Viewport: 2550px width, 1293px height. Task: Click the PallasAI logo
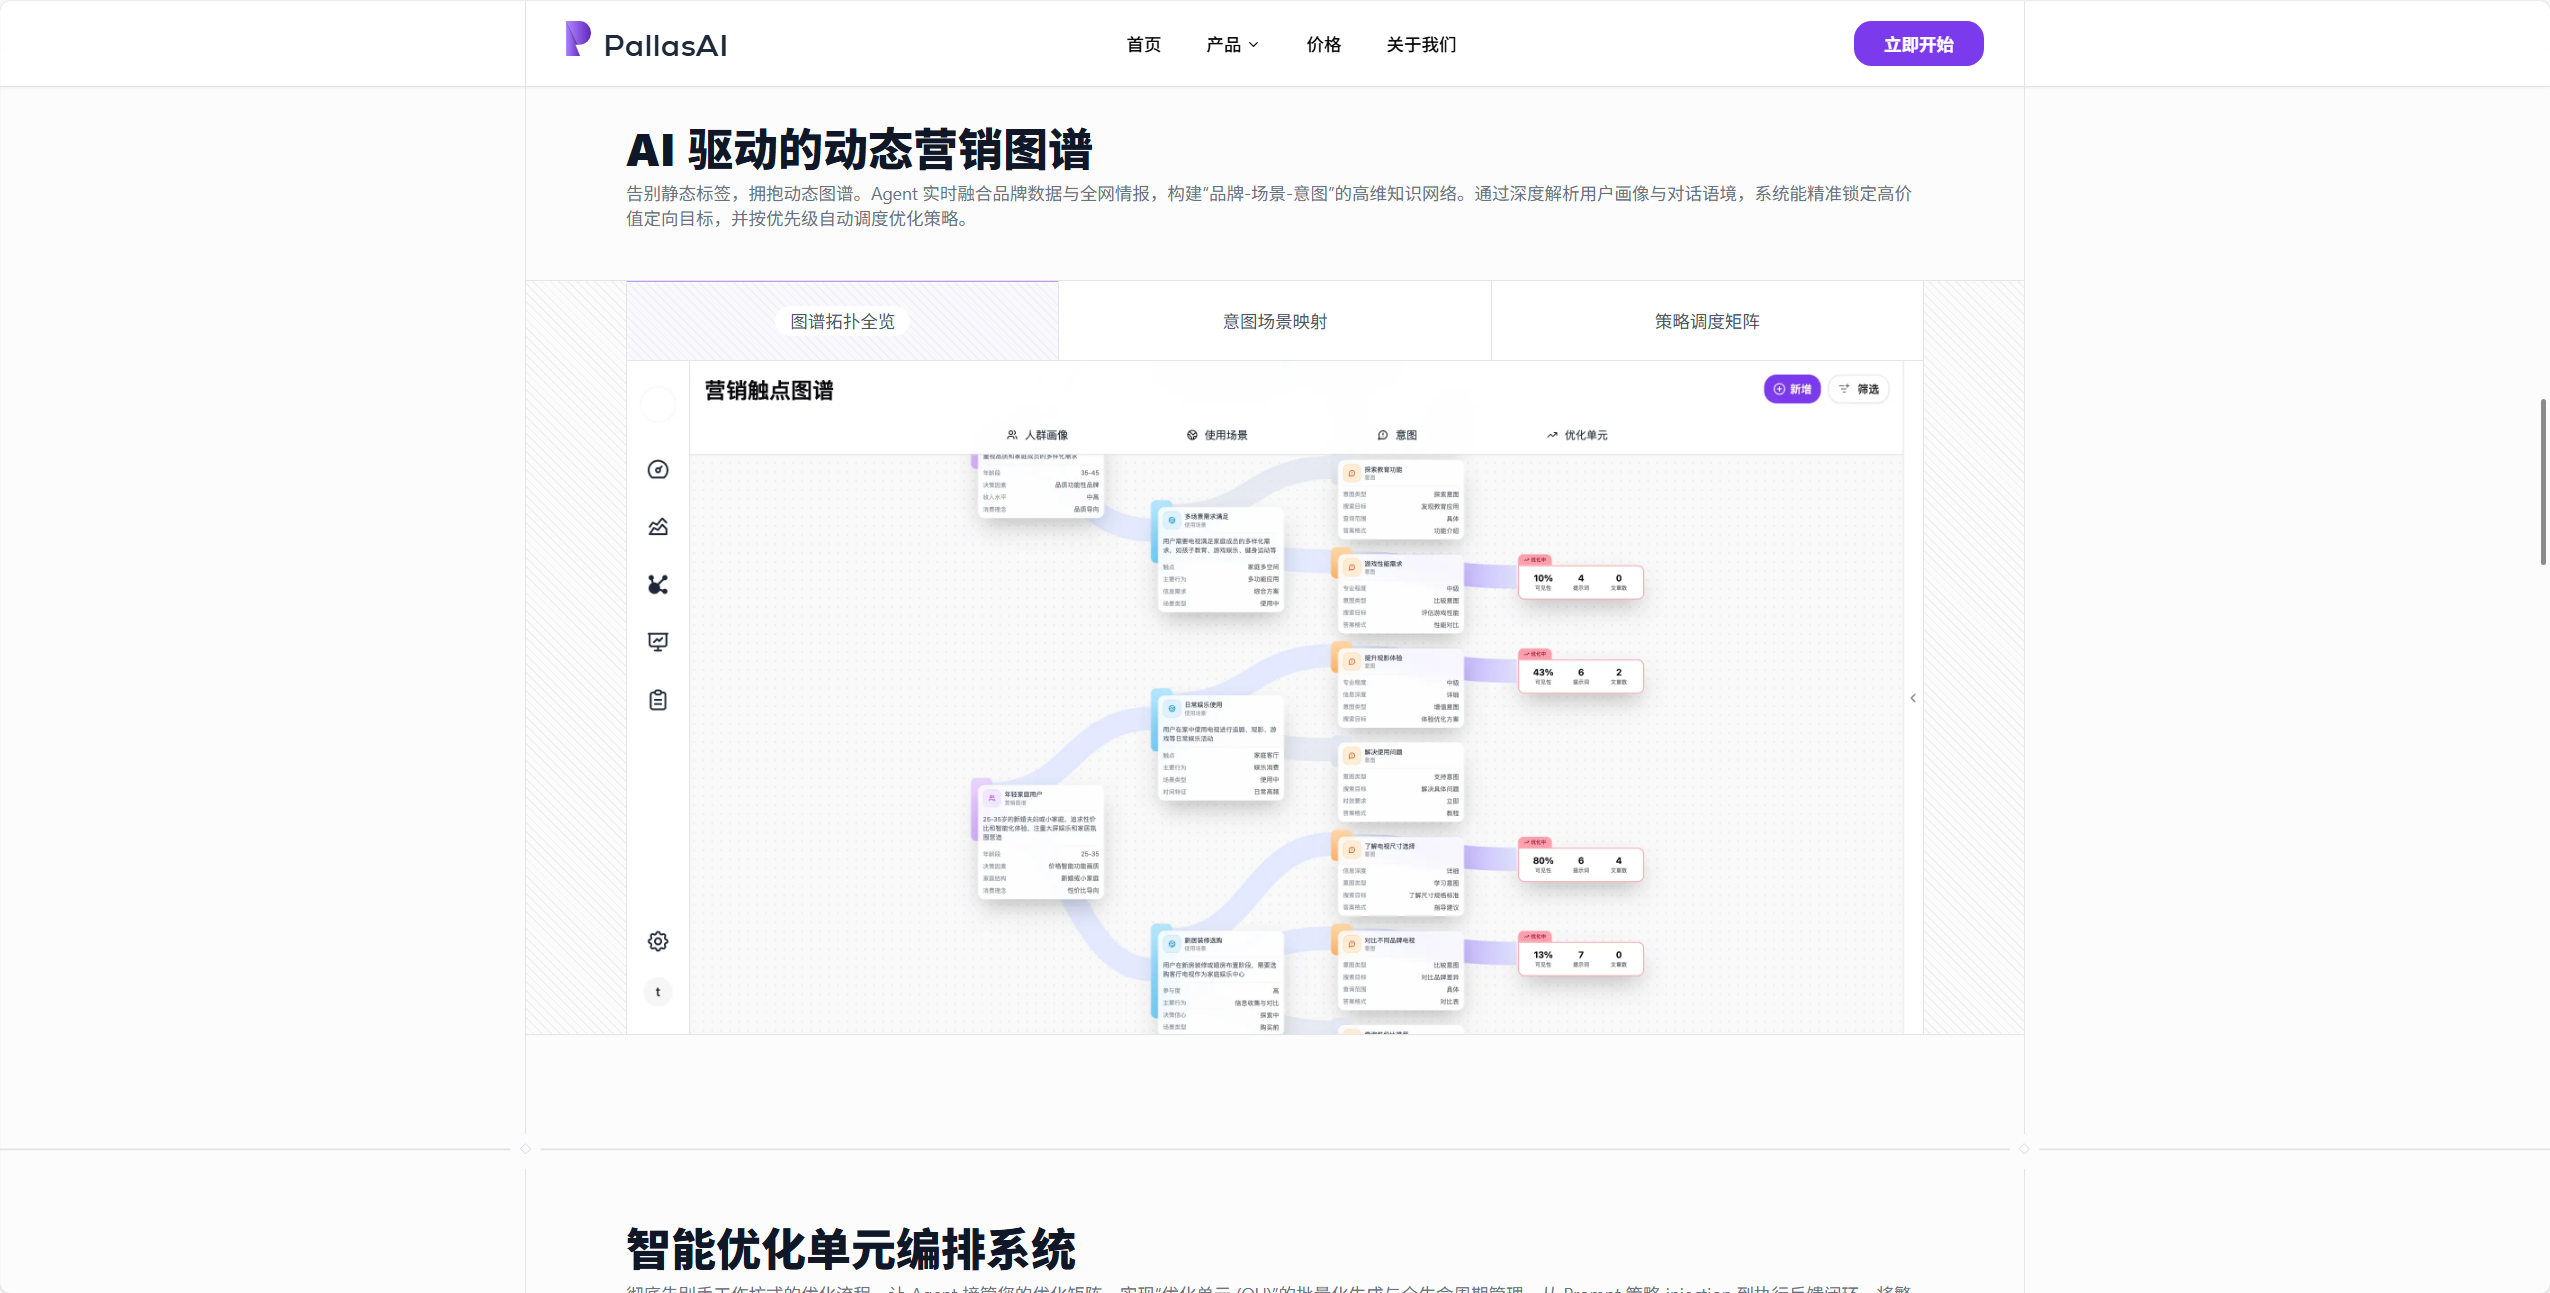pyautogui.click(x=646, y=41)
